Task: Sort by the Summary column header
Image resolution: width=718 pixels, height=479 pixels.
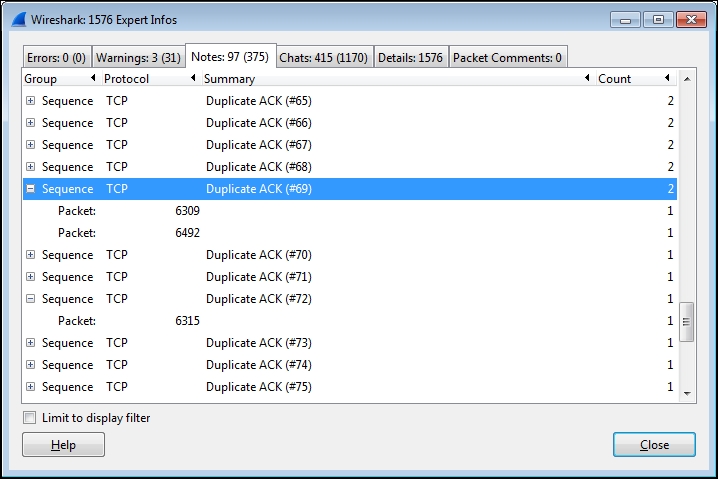Action: (397, 79)
